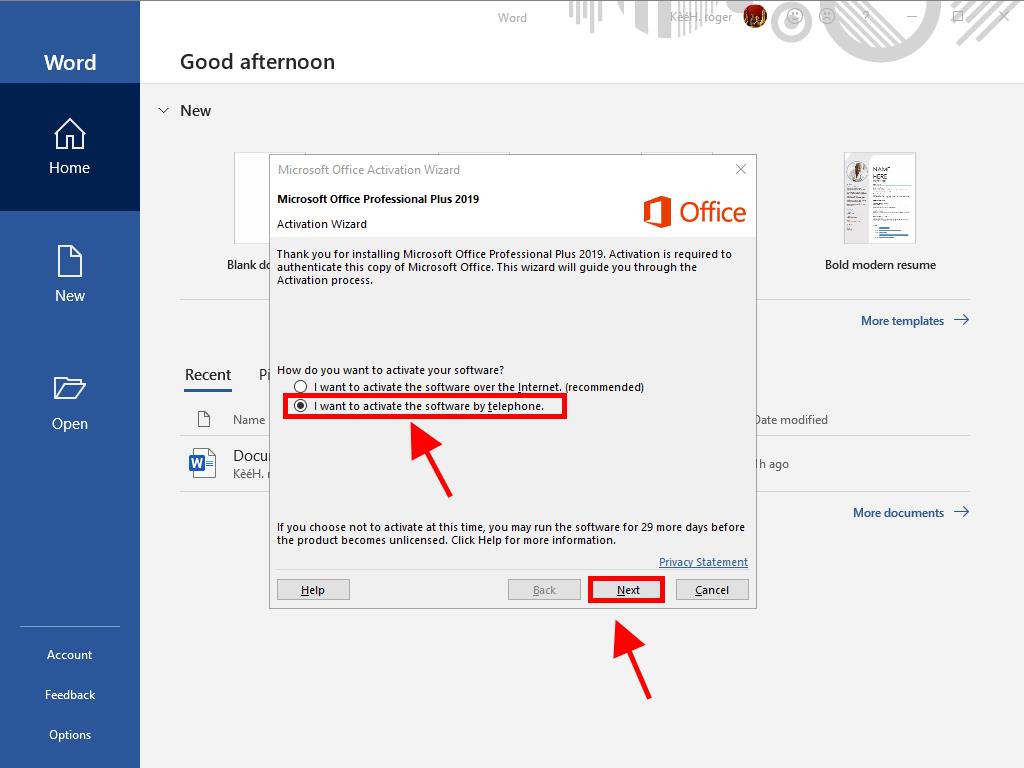Switch to the Recent tab
The width and height of the screenshot is (1024, 768).
(x=208, y=375)
